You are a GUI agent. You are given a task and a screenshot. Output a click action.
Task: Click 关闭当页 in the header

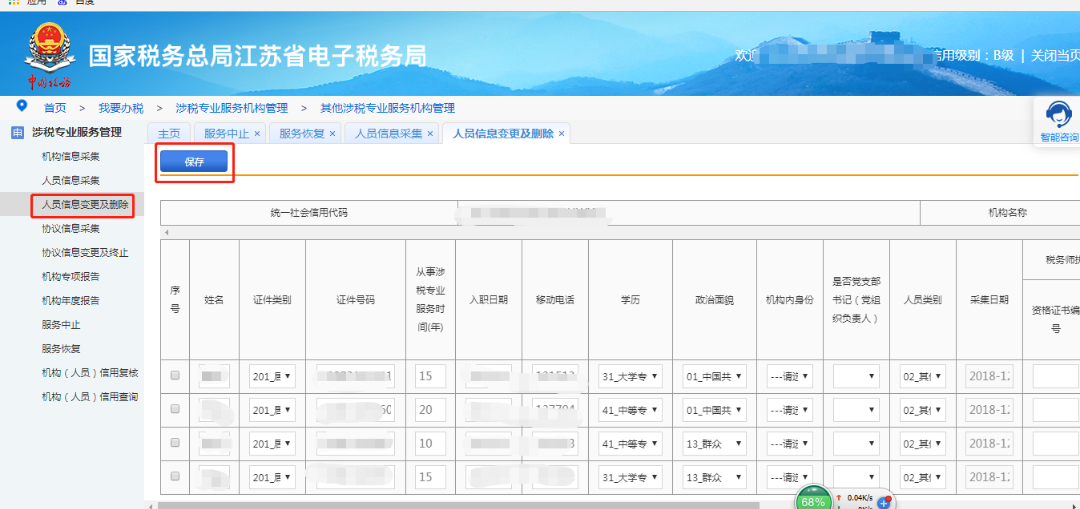[1055, 56]
